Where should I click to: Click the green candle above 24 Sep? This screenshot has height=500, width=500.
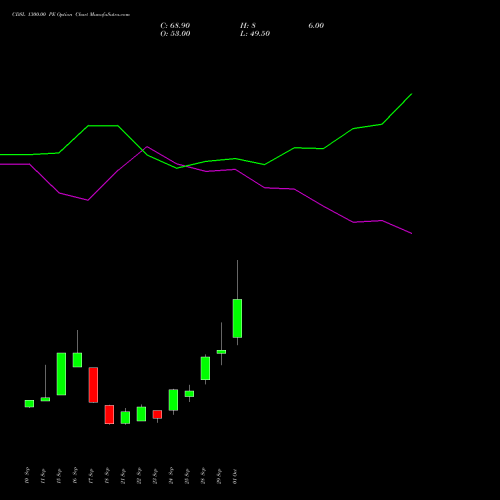(x=173, y=400)
